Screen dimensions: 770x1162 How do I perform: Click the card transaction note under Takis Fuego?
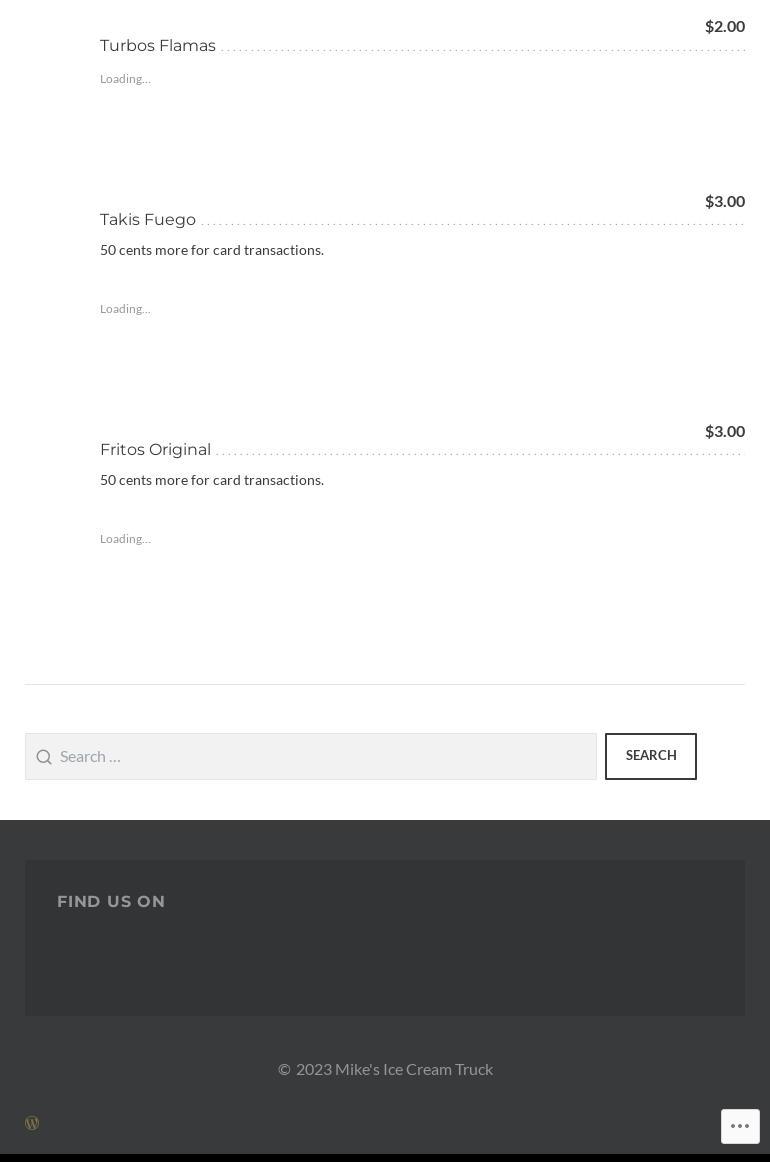212,250
